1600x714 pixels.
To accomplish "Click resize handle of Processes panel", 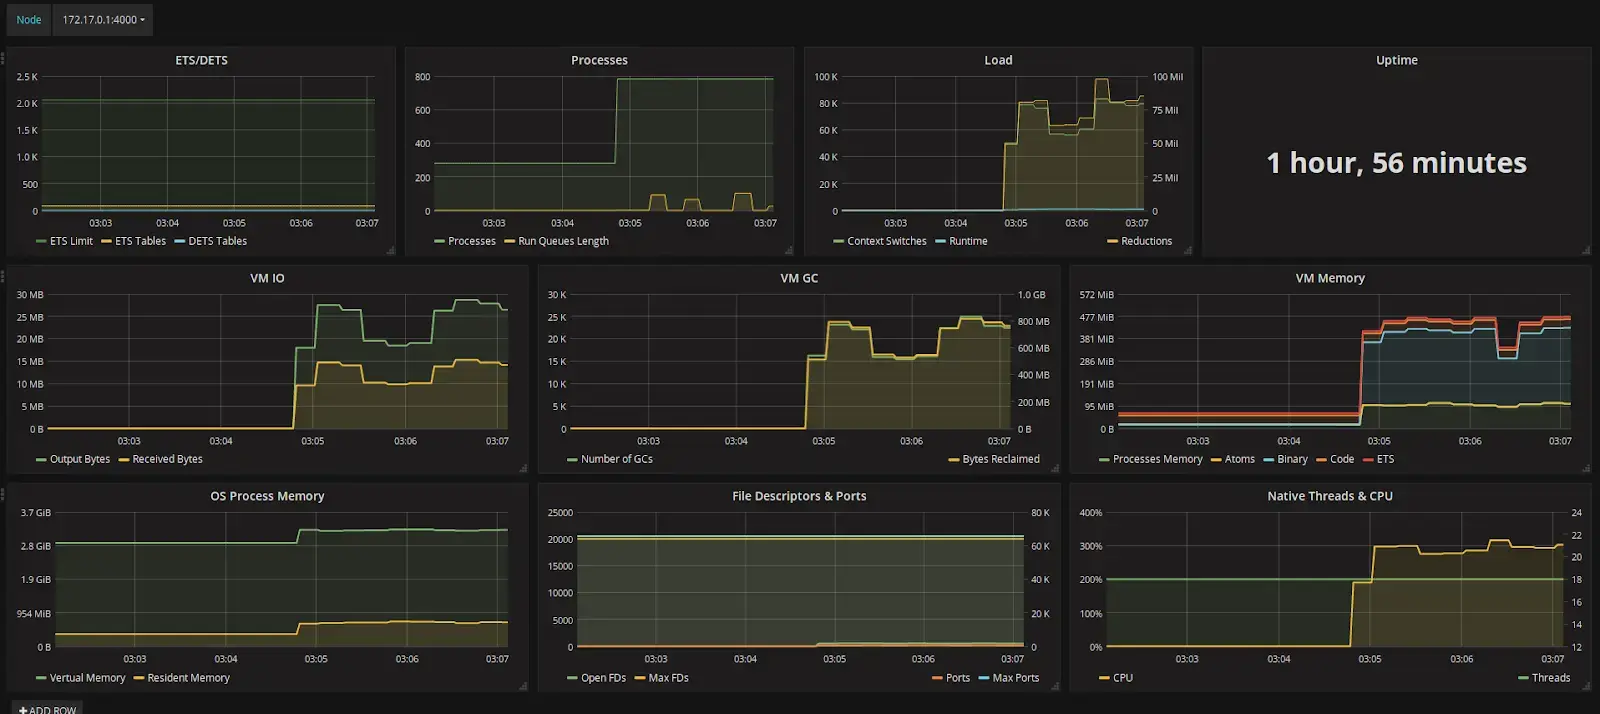I will pyautogui.click(x=788, y=250).
